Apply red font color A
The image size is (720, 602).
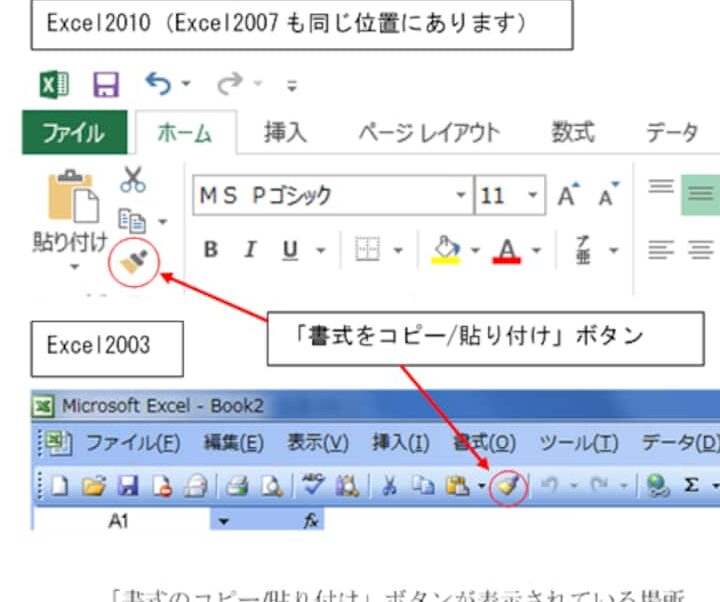(x=506, y=251)
